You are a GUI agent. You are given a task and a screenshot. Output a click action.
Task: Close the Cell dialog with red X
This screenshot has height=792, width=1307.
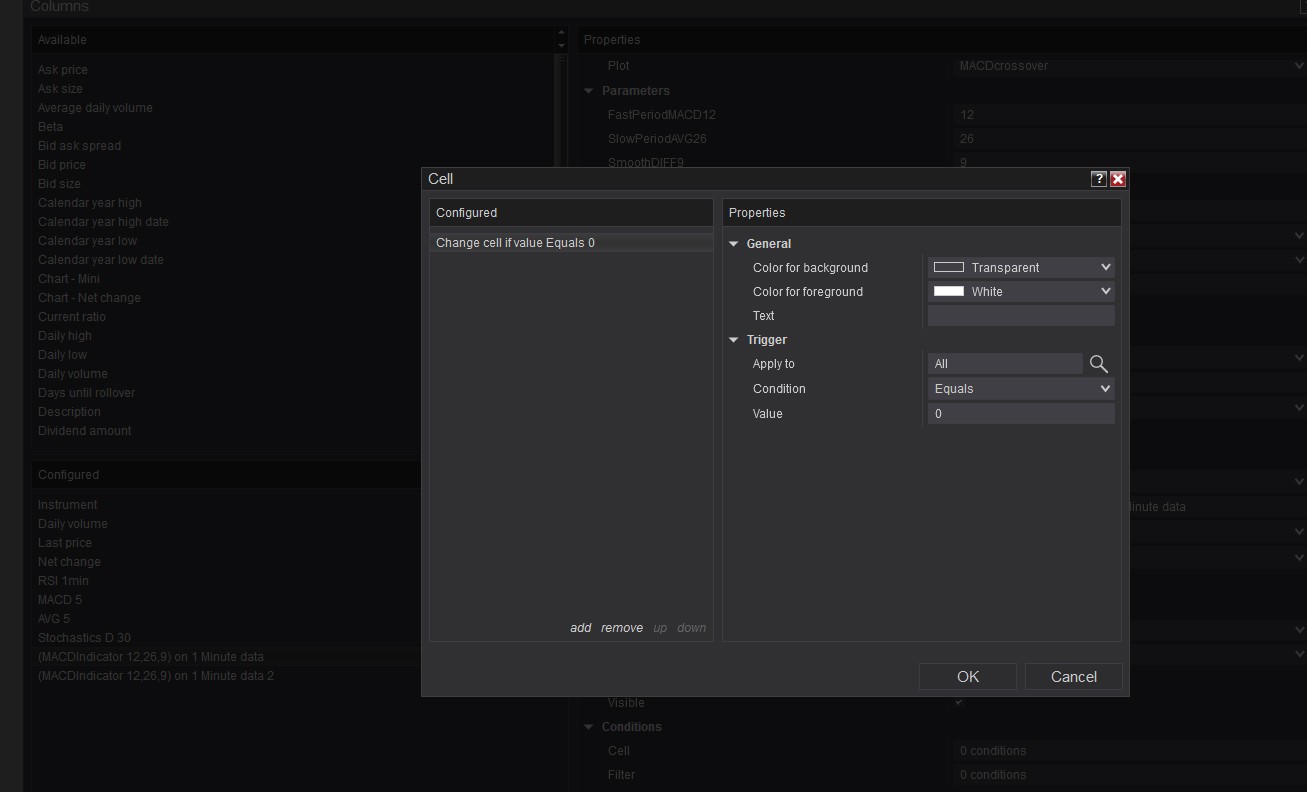point(1118,179)
